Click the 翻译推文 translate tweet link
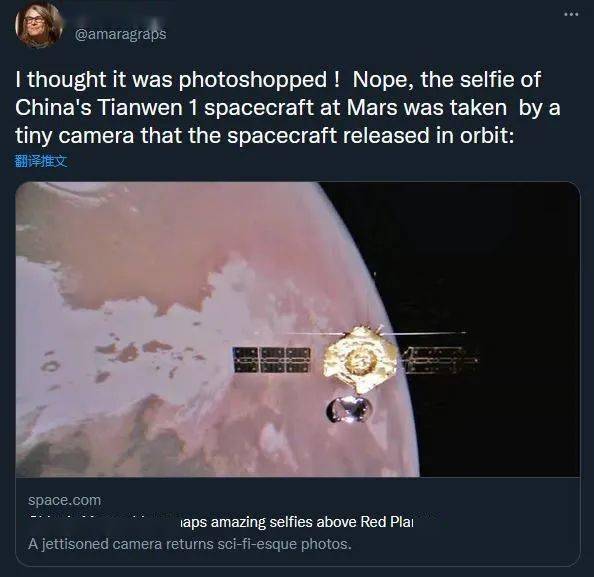 [x=41, y=161]
